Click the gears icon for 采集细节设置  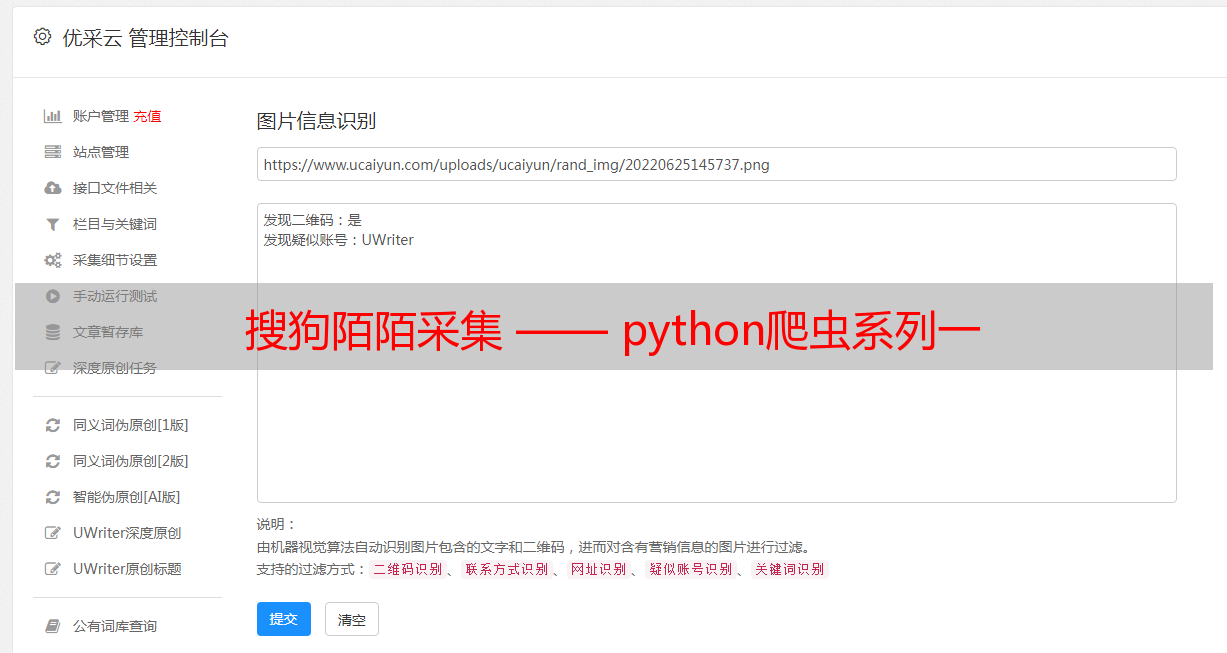tap(53, 260)
